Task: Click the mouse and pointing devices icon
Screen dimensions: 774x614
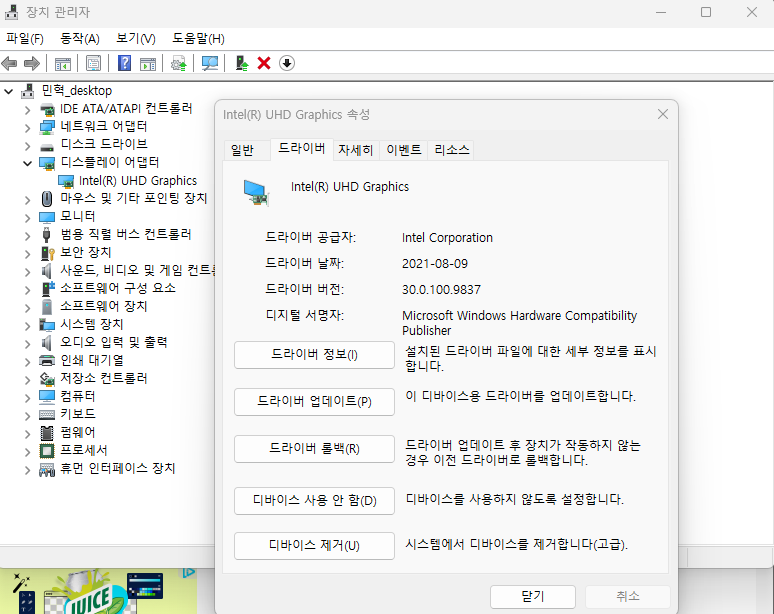Action: click(47, 199)
